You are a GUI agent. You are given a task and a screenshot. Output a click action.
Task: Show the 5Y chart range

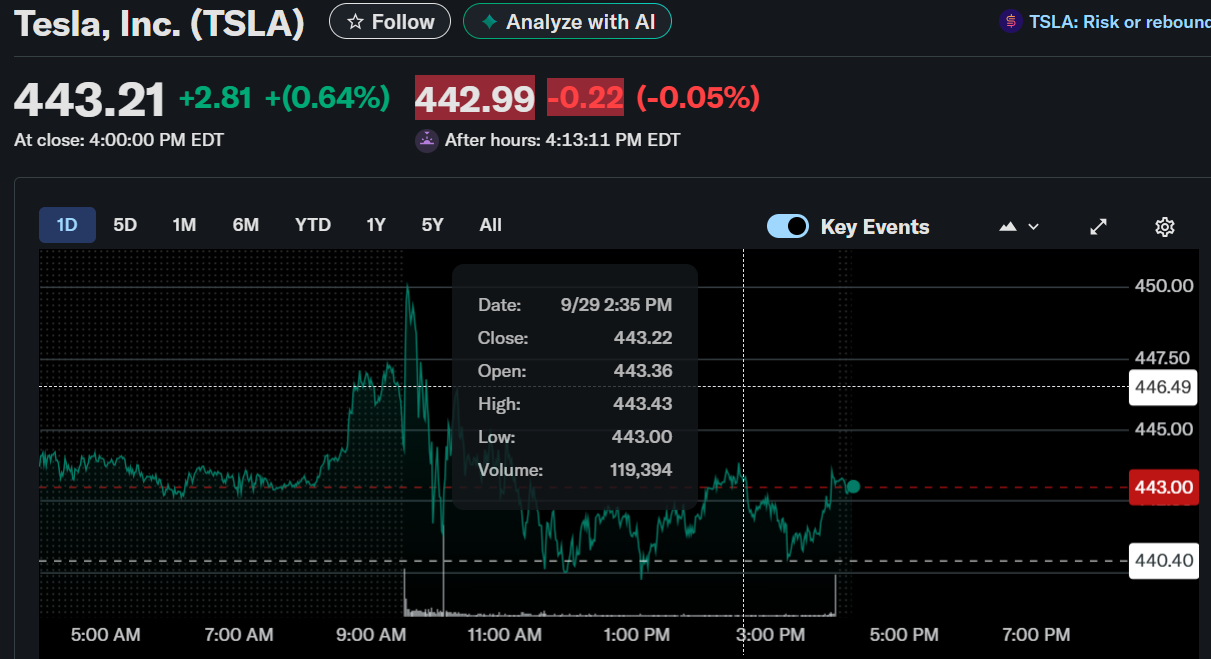click(x=433, y=225)
